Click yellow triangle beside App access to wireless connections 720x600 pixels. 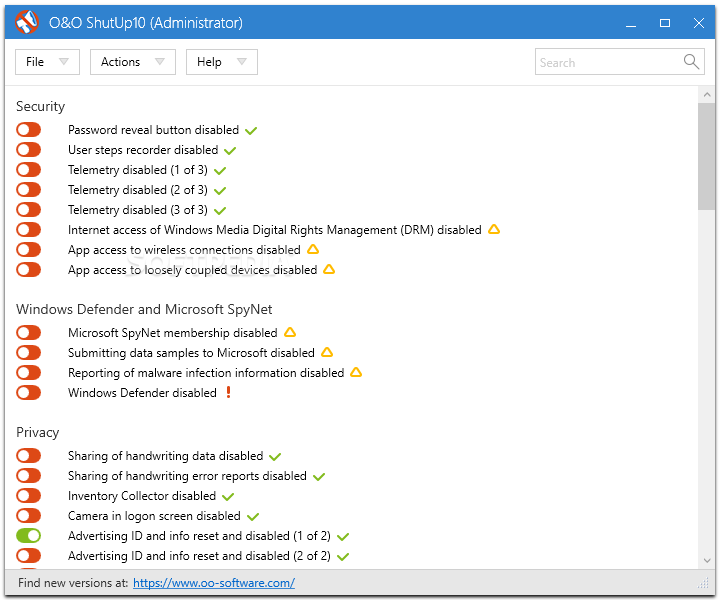(313, 249)
